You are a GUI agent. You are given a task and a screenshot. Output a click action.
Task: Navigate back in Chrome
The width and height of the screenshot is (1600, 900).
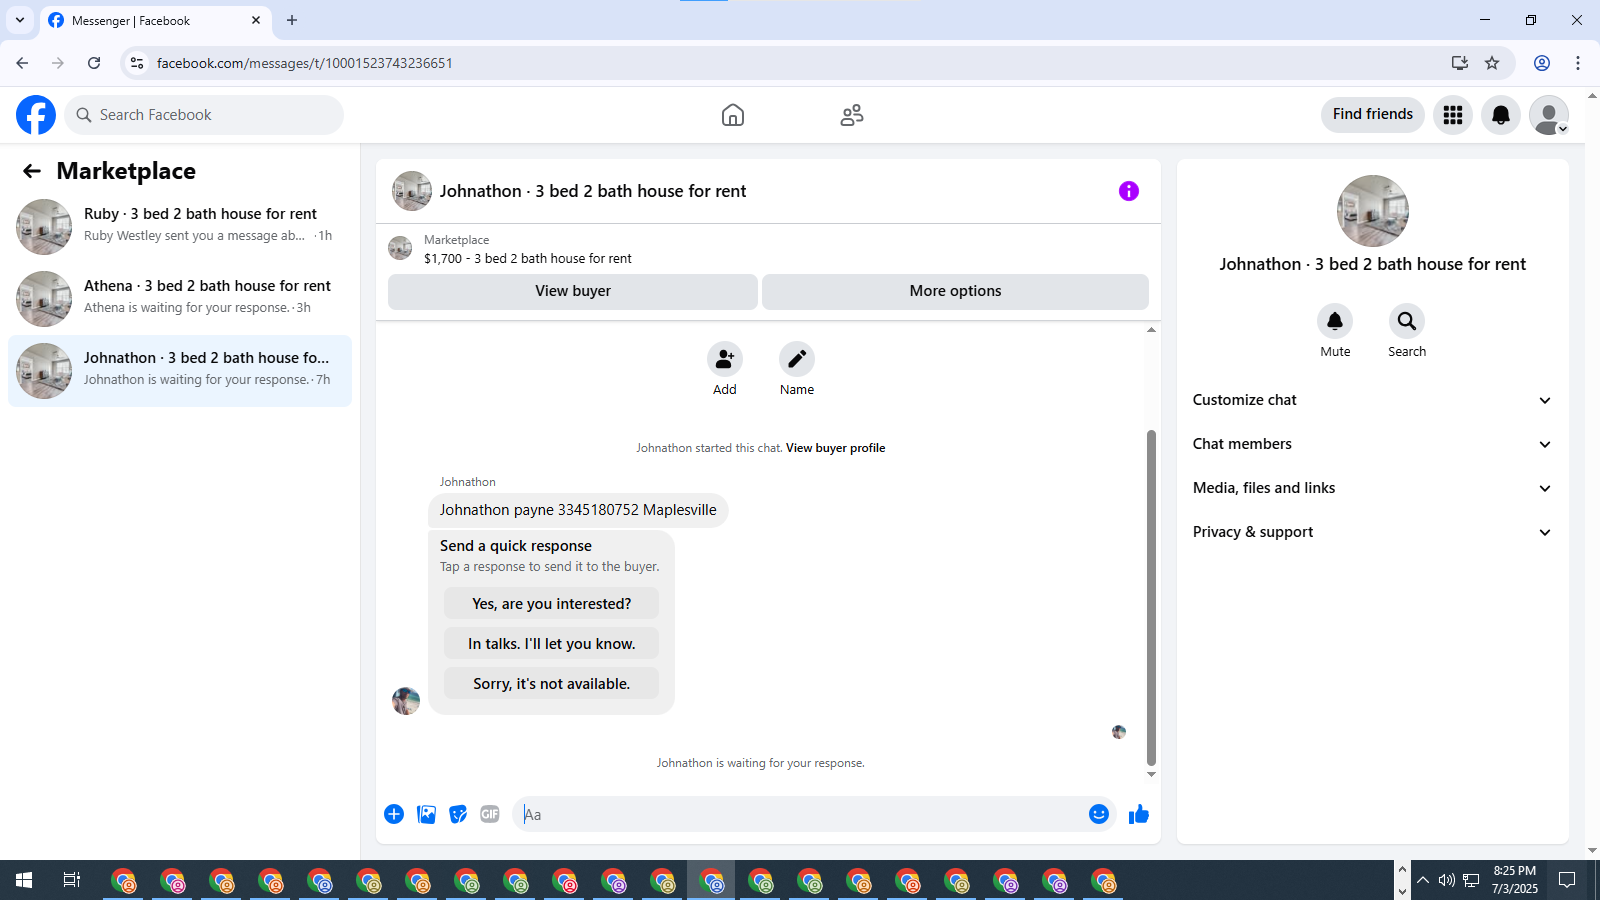[x=22, y=63]
